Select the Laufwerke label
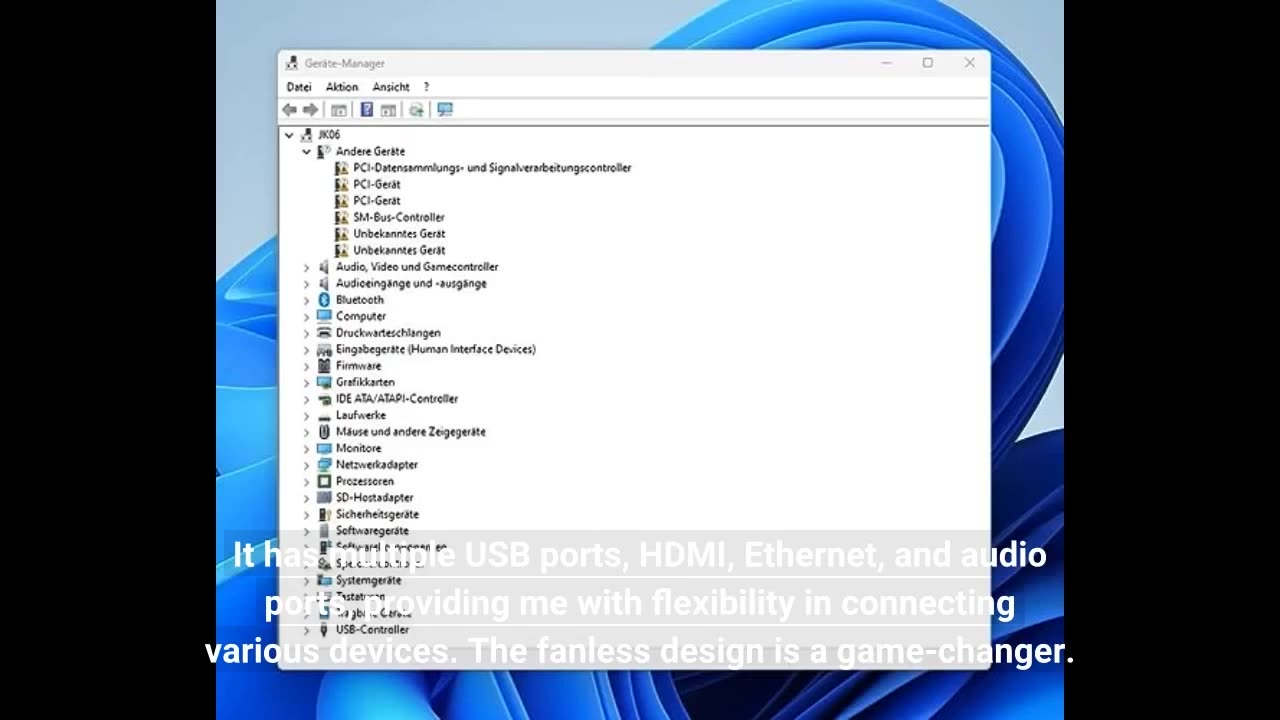Viewport: 1280px width, 720px height. pyautogui.click(x=361, y=415)
